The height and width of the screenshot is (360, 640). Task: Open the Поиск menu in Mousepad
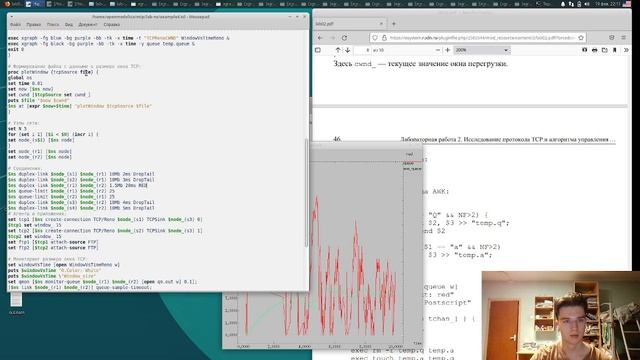53,24
